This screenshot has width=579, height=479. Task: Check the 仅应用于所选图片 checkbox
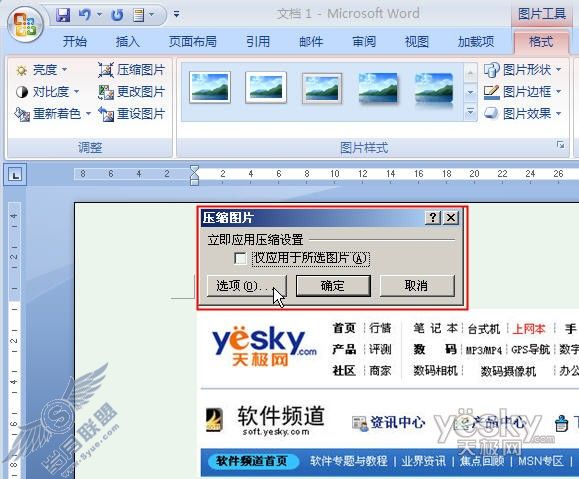[x=240, y=258]
